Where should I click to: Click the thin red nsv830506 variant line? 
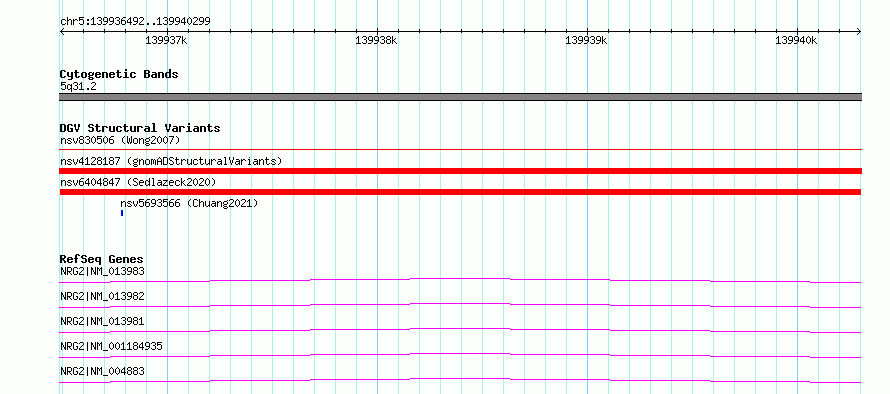tap(460, 149)
